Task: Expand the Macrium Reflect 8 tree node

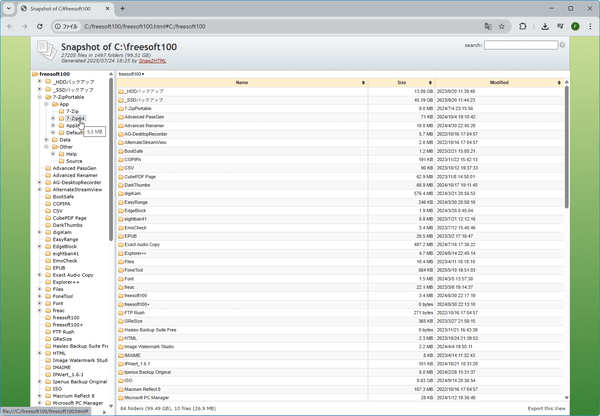Action: click(39, 396)
